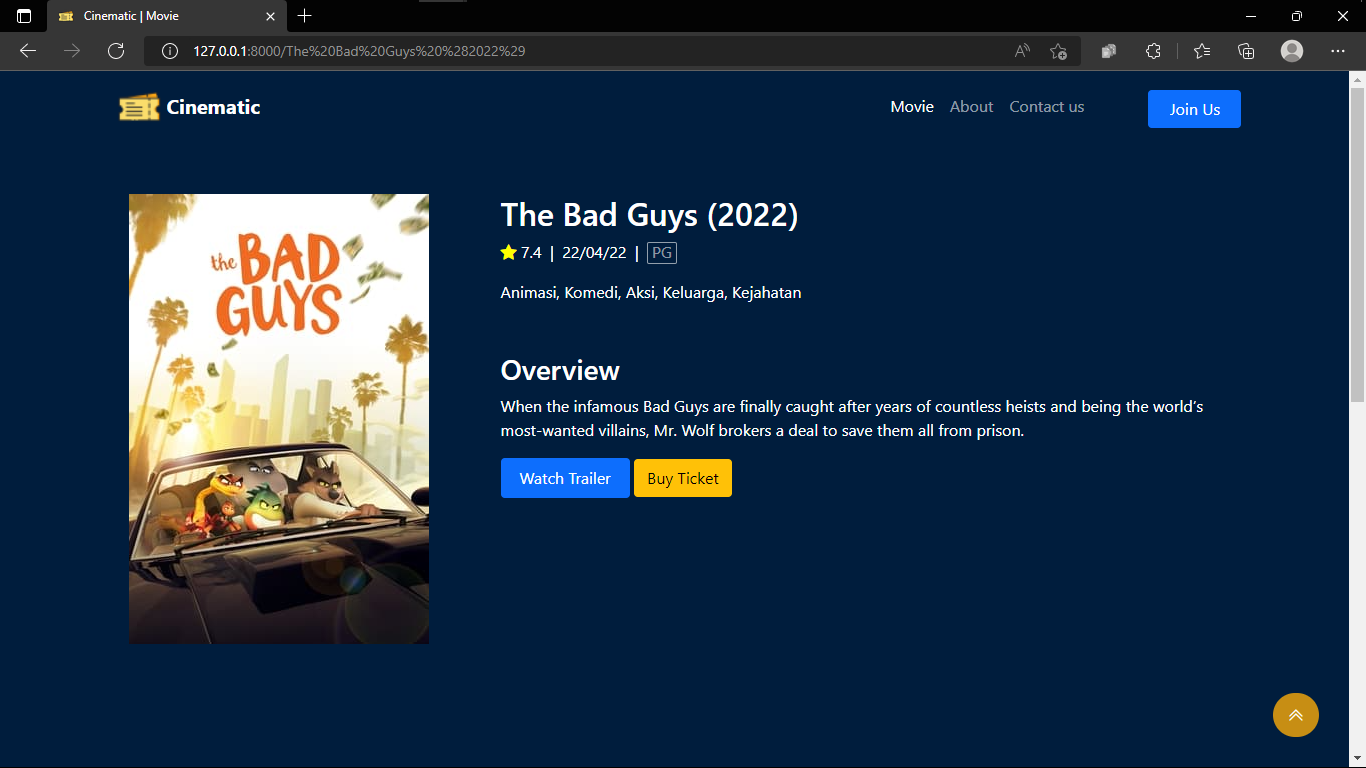Click the Cinematic brand name
This screenshot has height=768, width=1366.
point(213,107)
